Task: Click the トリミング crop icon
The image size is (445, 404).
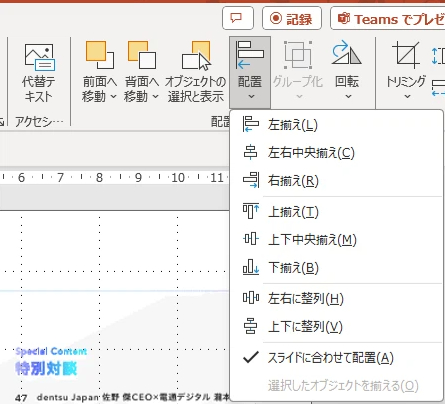Action: (x=406, y=54)
